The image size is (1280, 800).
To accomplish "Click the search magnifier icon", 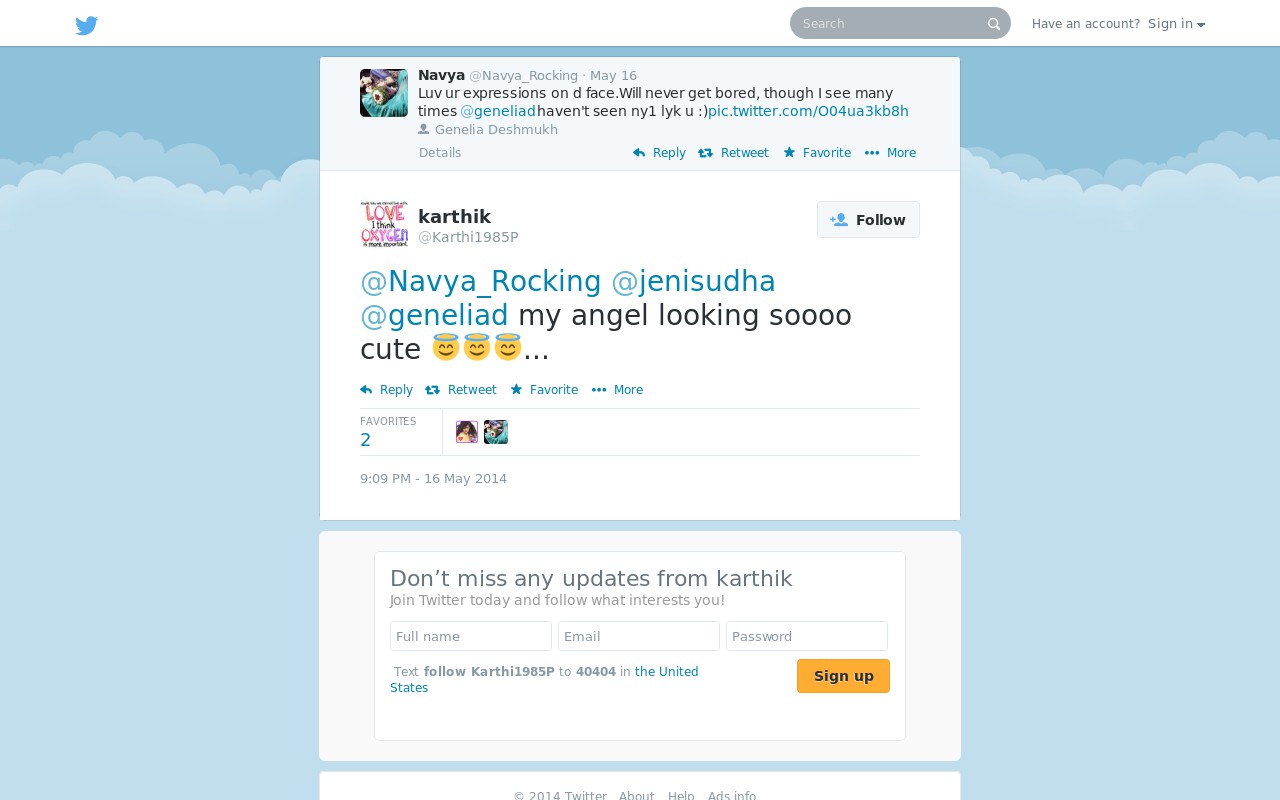I will pyautogui.click(x=994, y=24).
